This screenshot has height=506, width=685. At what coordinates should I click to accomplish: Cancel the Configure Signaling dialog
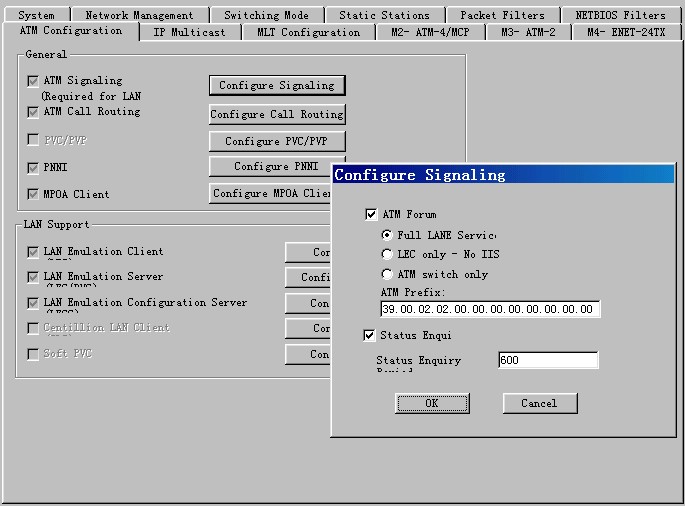point(539,403)
